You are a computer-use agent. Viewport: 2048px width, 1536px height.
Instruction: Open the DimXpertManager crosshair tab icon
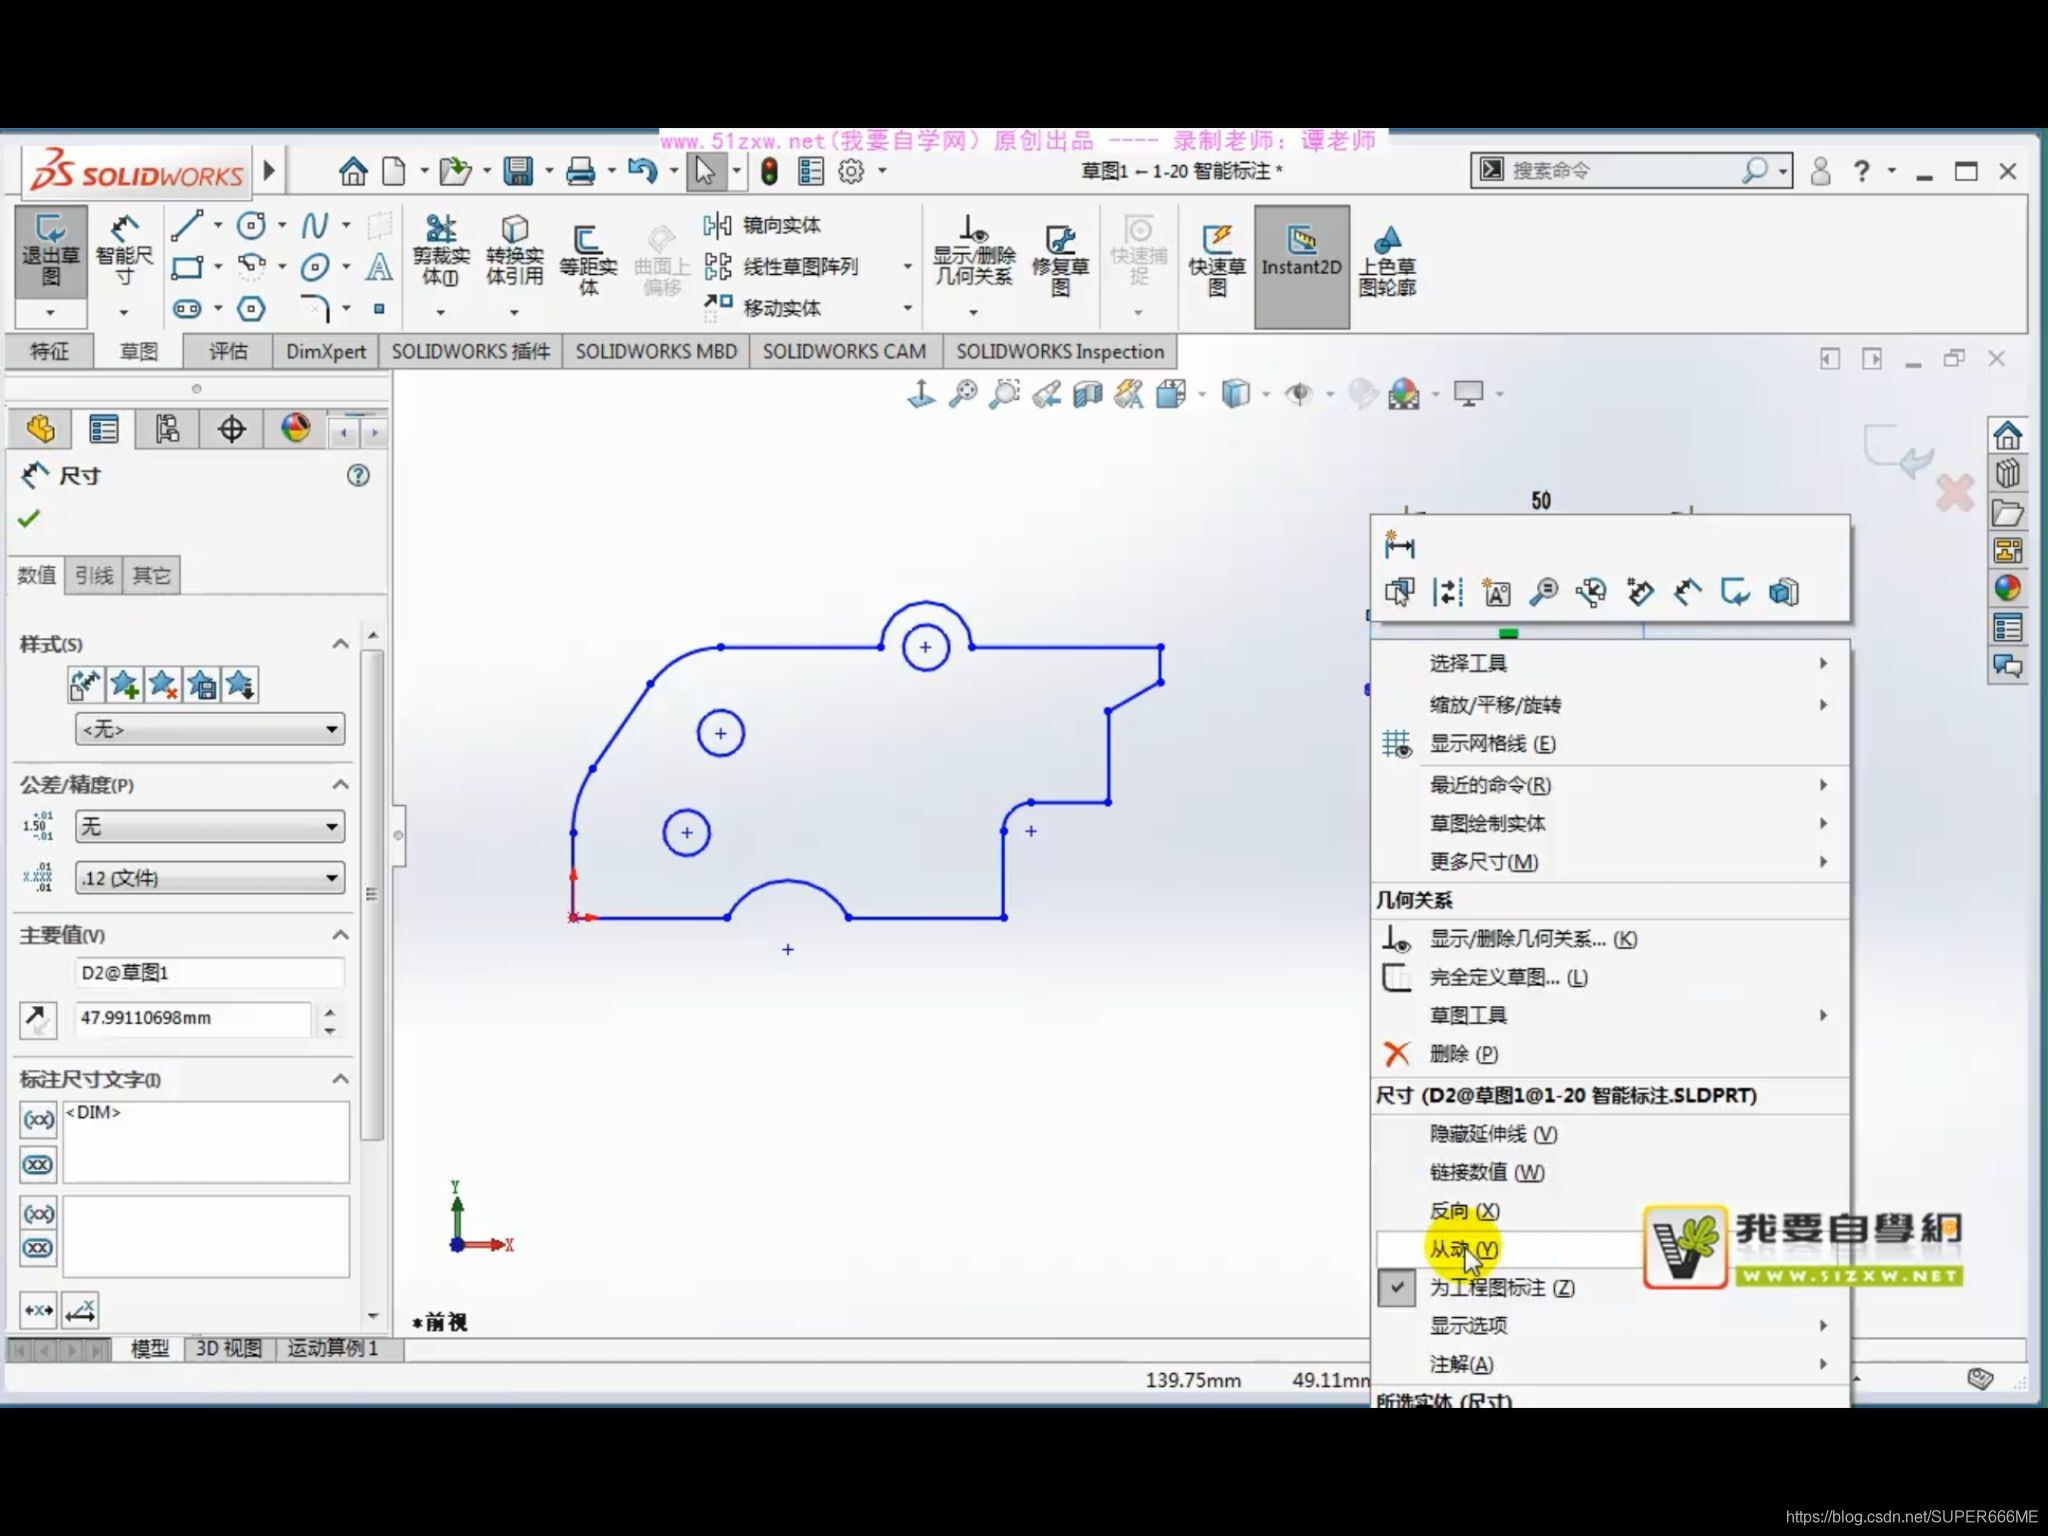coord(231,429)
